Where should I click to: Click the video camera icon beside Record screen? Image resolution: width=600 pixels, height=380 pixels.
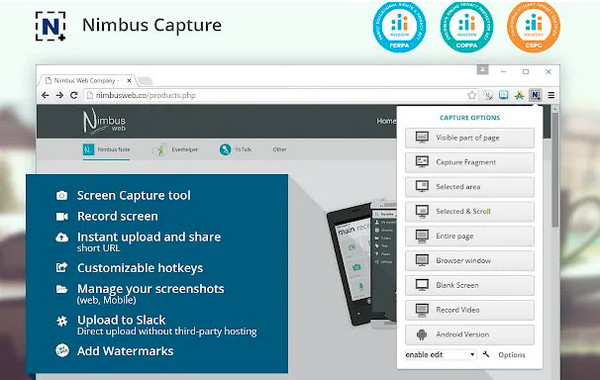pyautogui.click(x=62, y=217)
